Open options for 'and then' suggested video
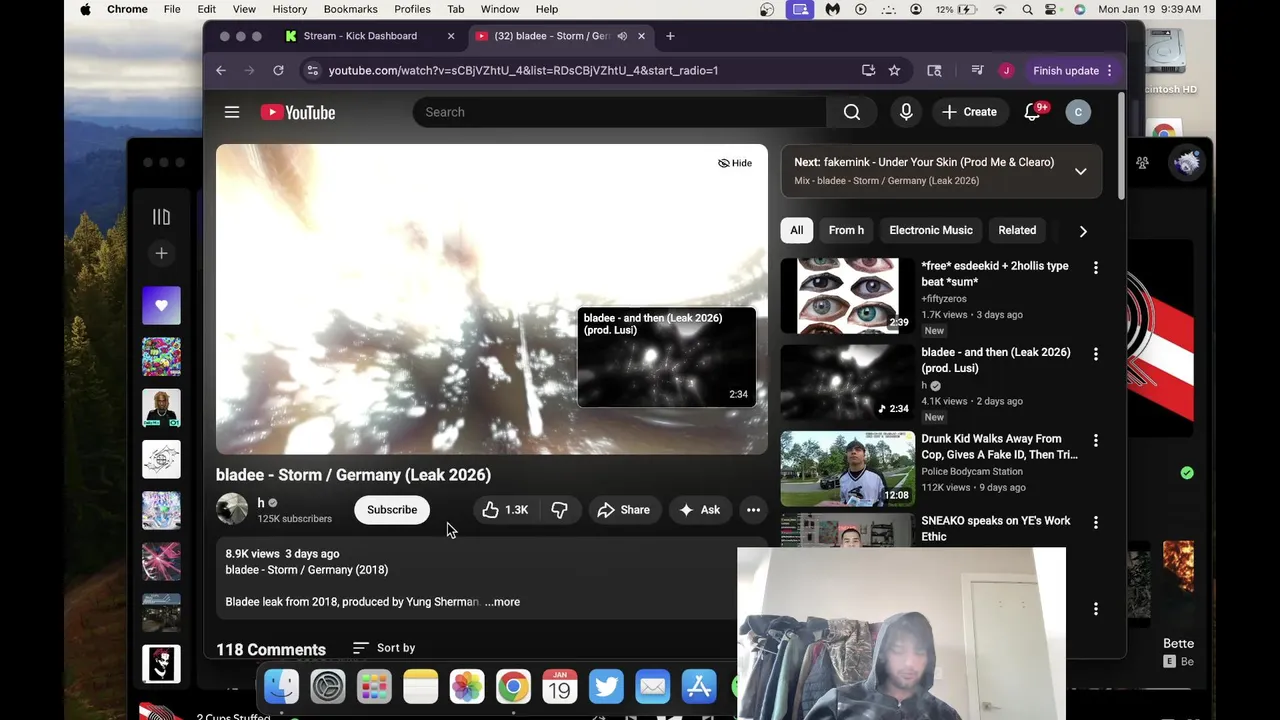The image size is (1280, 720). 1095,354
